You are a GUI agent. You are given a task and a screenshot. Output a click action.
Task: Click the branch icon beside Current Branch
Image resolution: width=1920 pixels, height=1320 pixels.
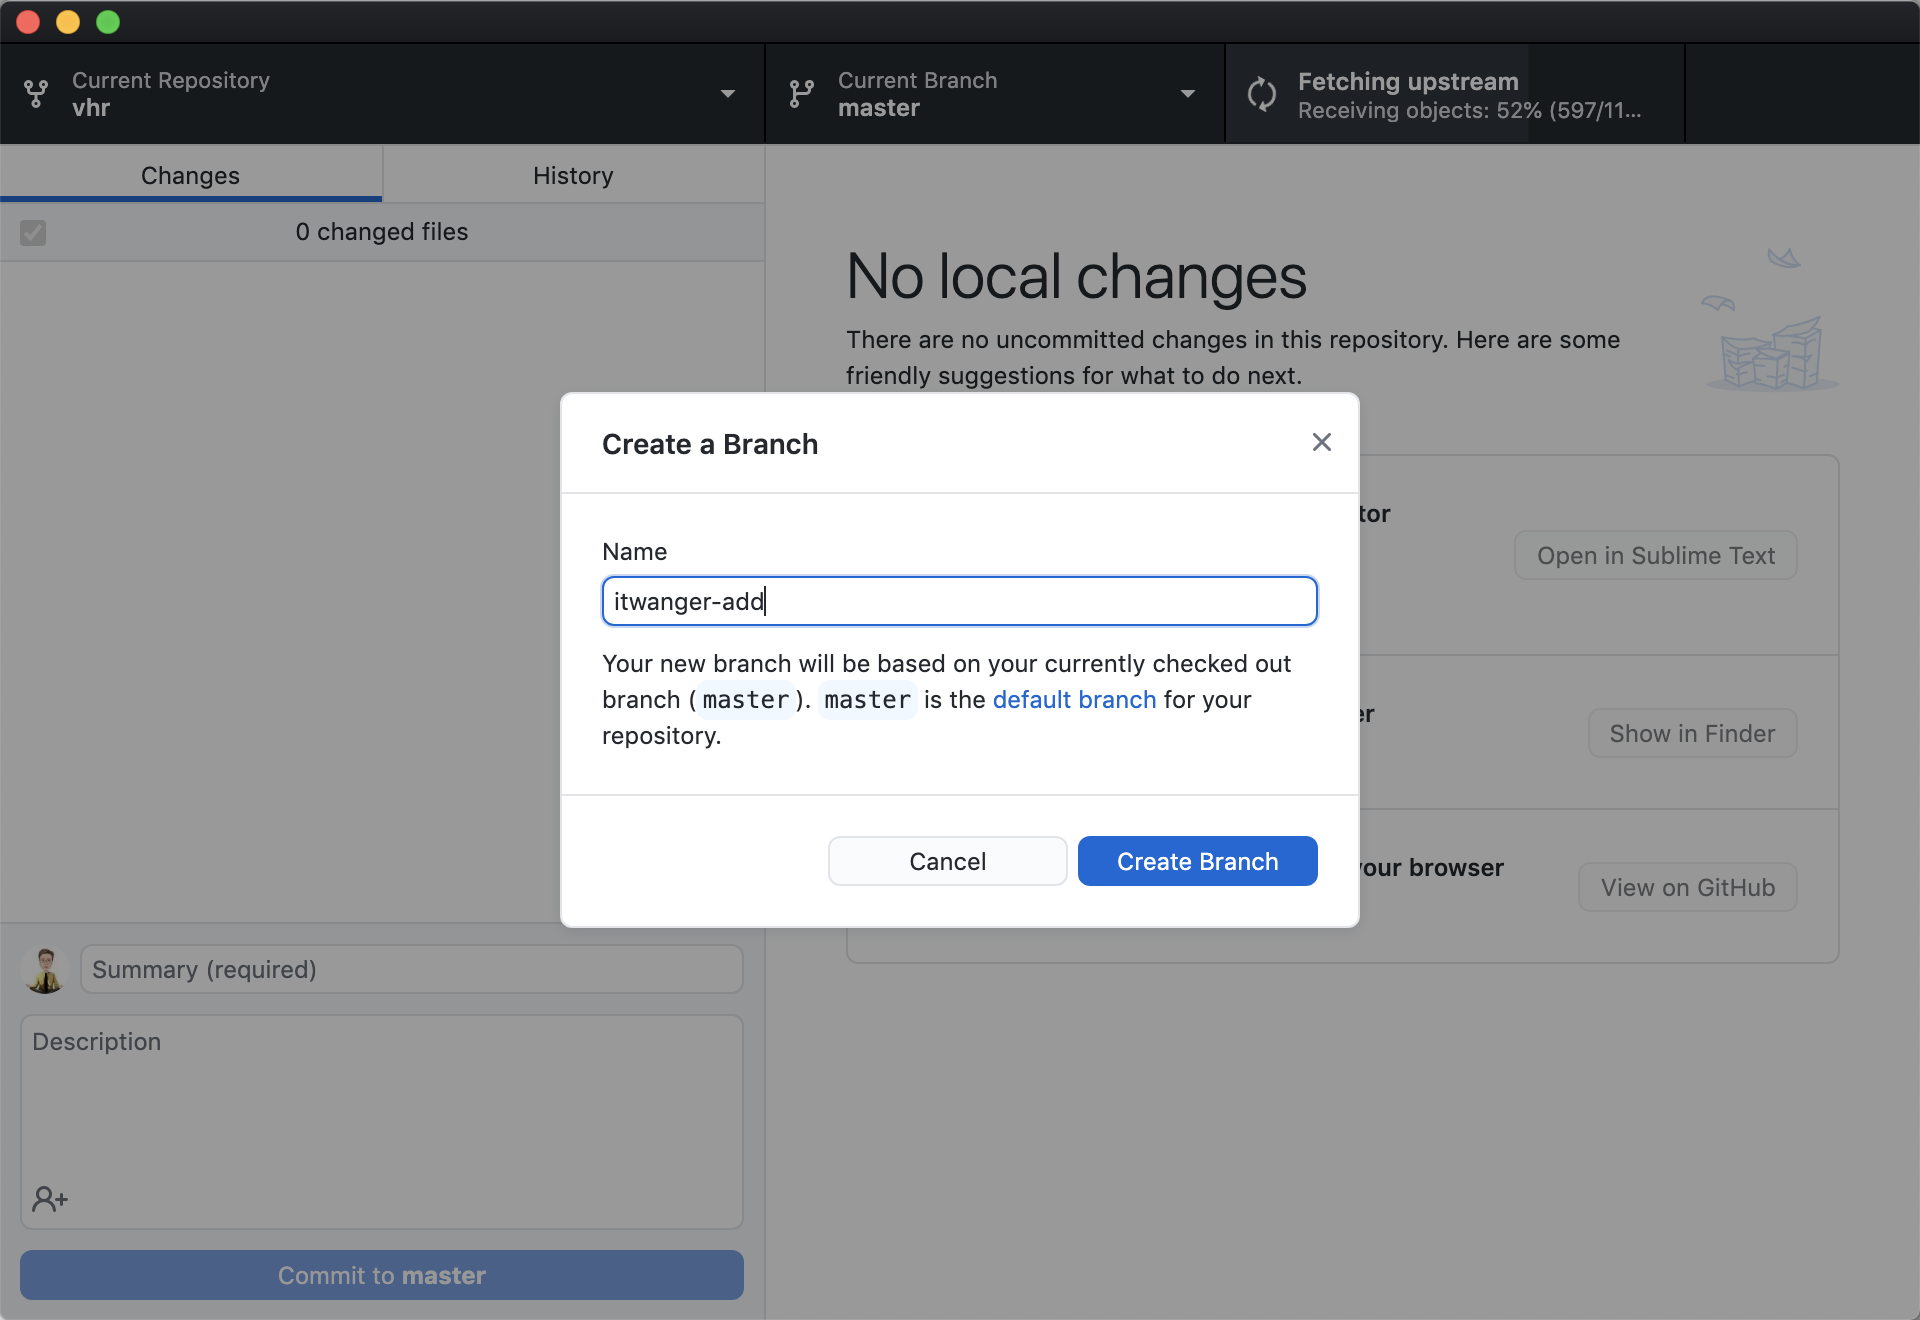[801, 94]
